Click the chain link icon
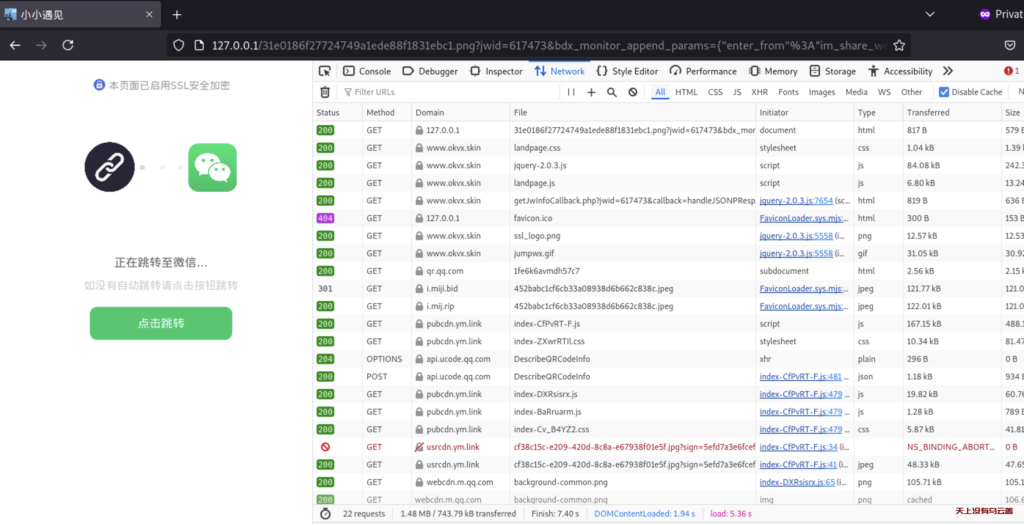Image resolution: width=1024 pixels, height=525 pixels. click(x=110, y=167)
